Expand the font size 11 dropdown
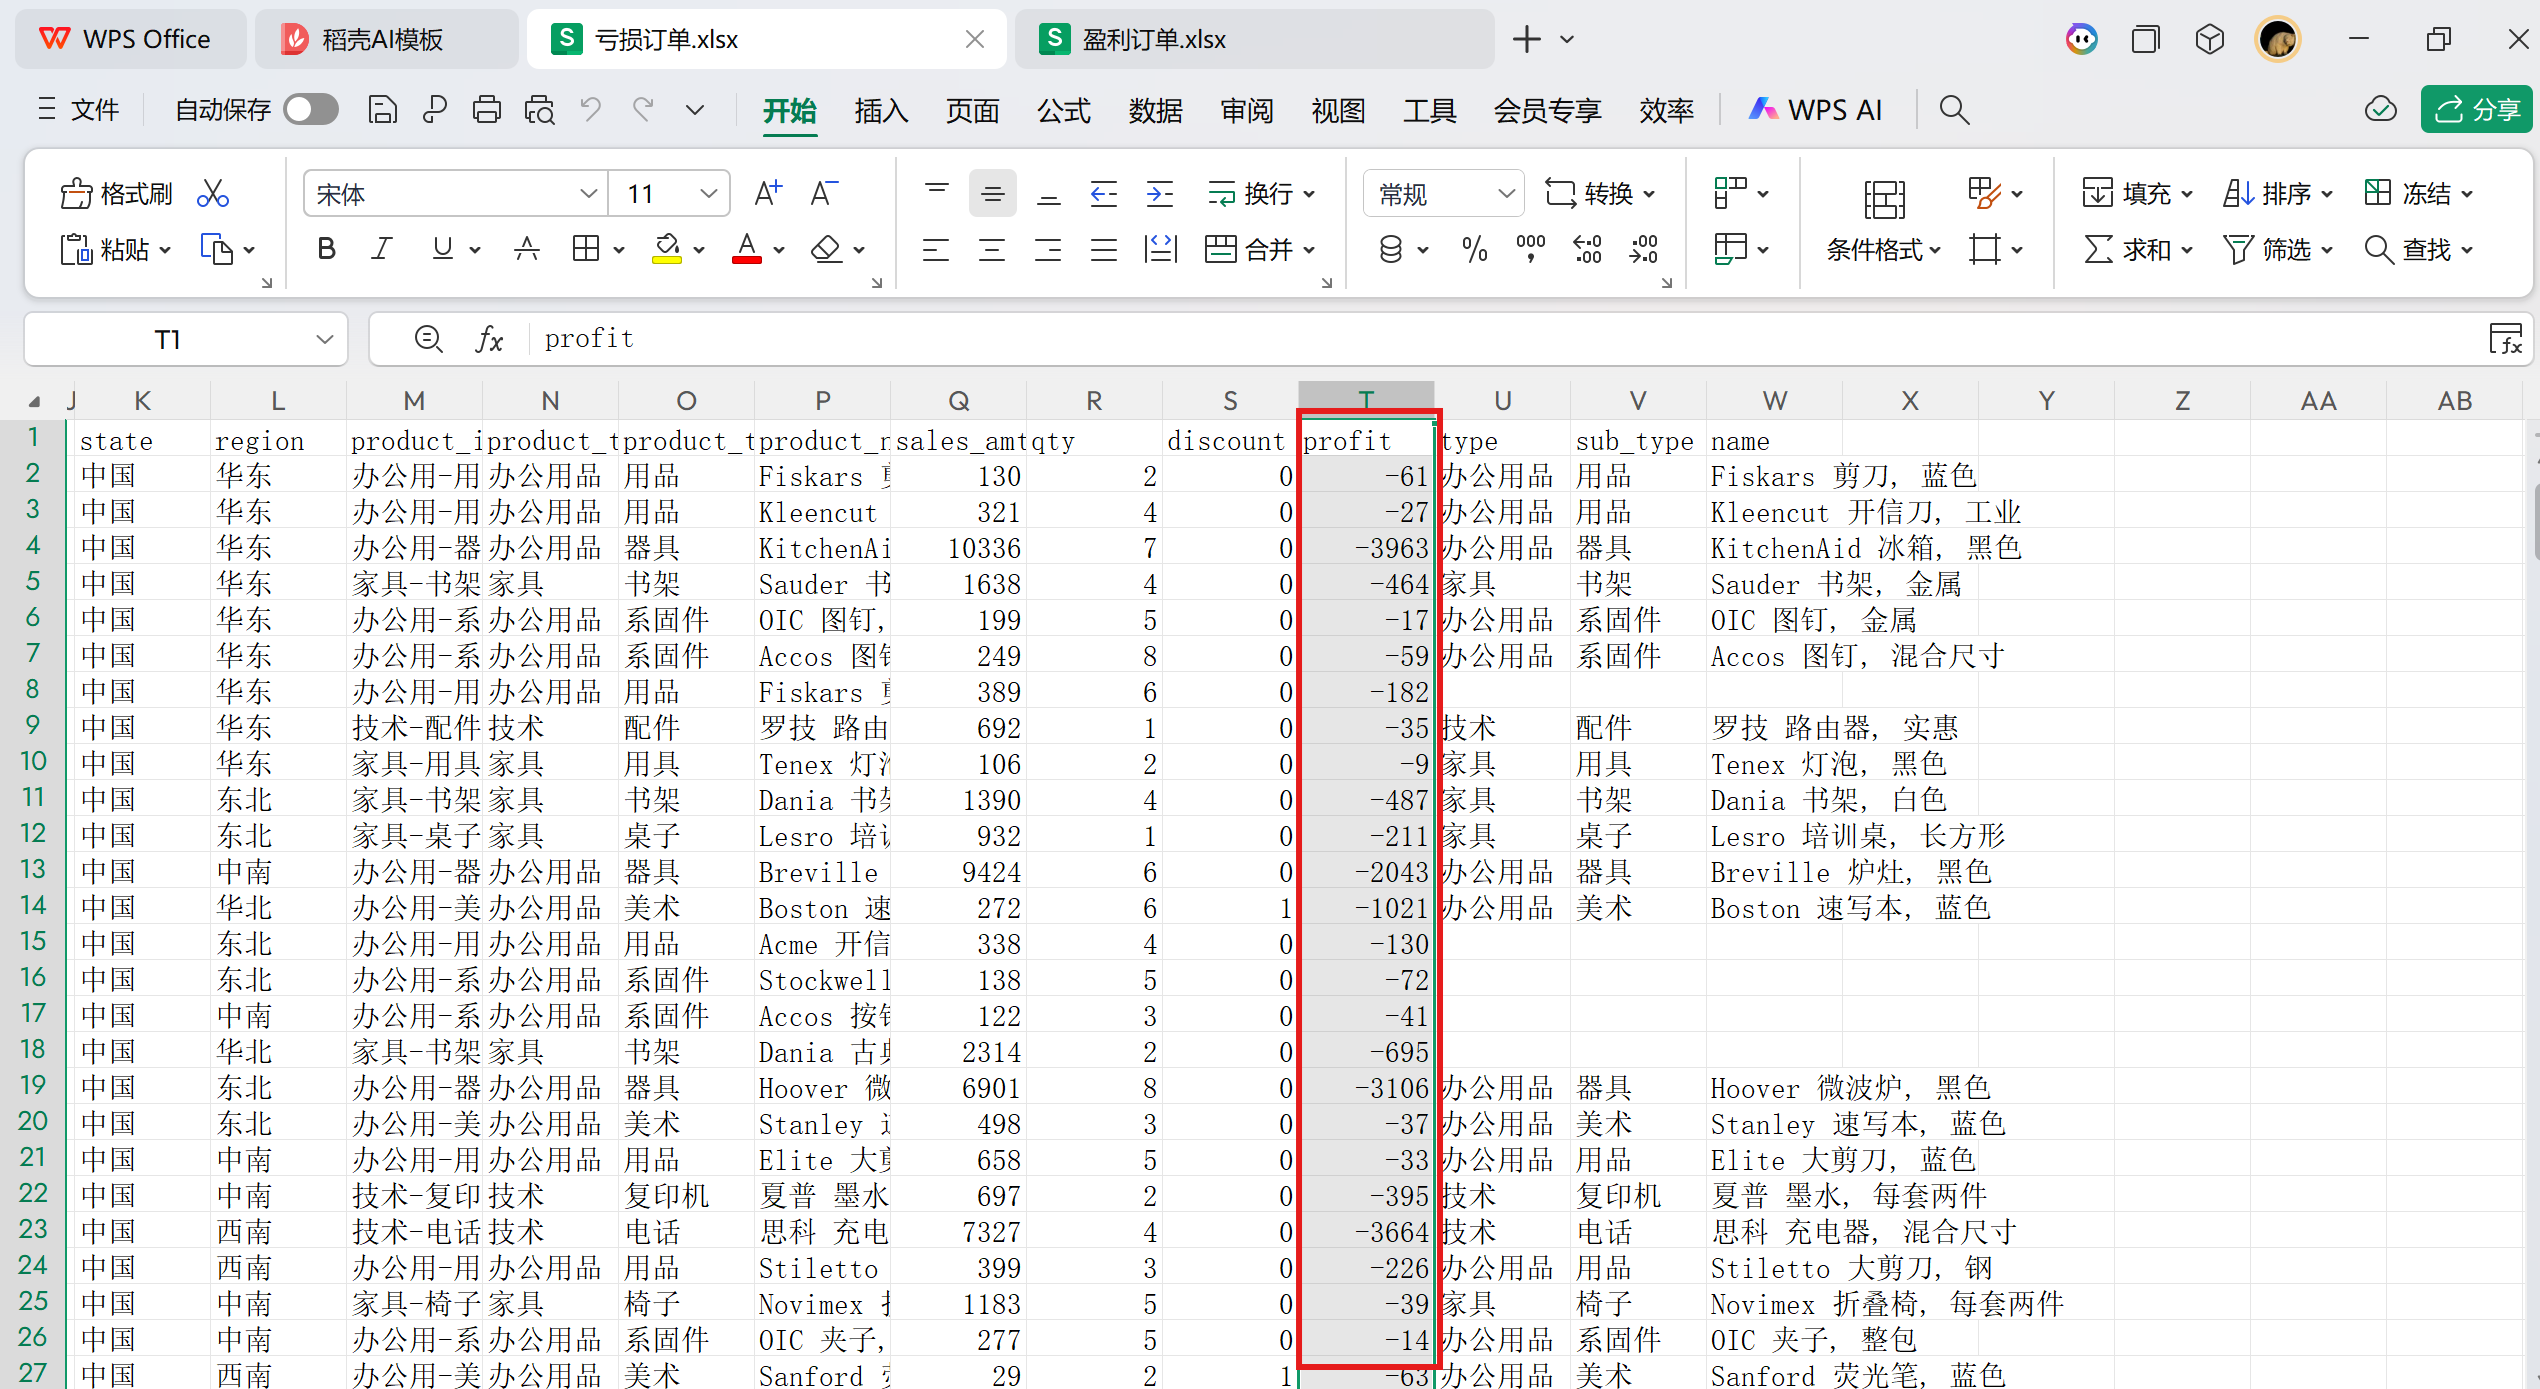 [708, 194]
